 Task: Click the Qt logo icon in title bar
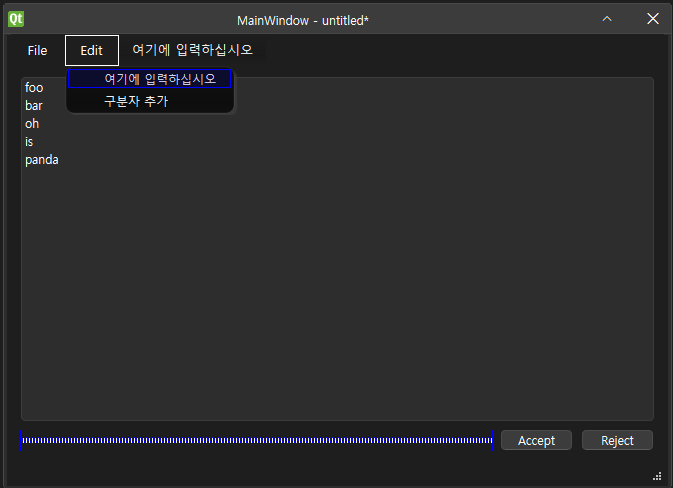[16, 19]
